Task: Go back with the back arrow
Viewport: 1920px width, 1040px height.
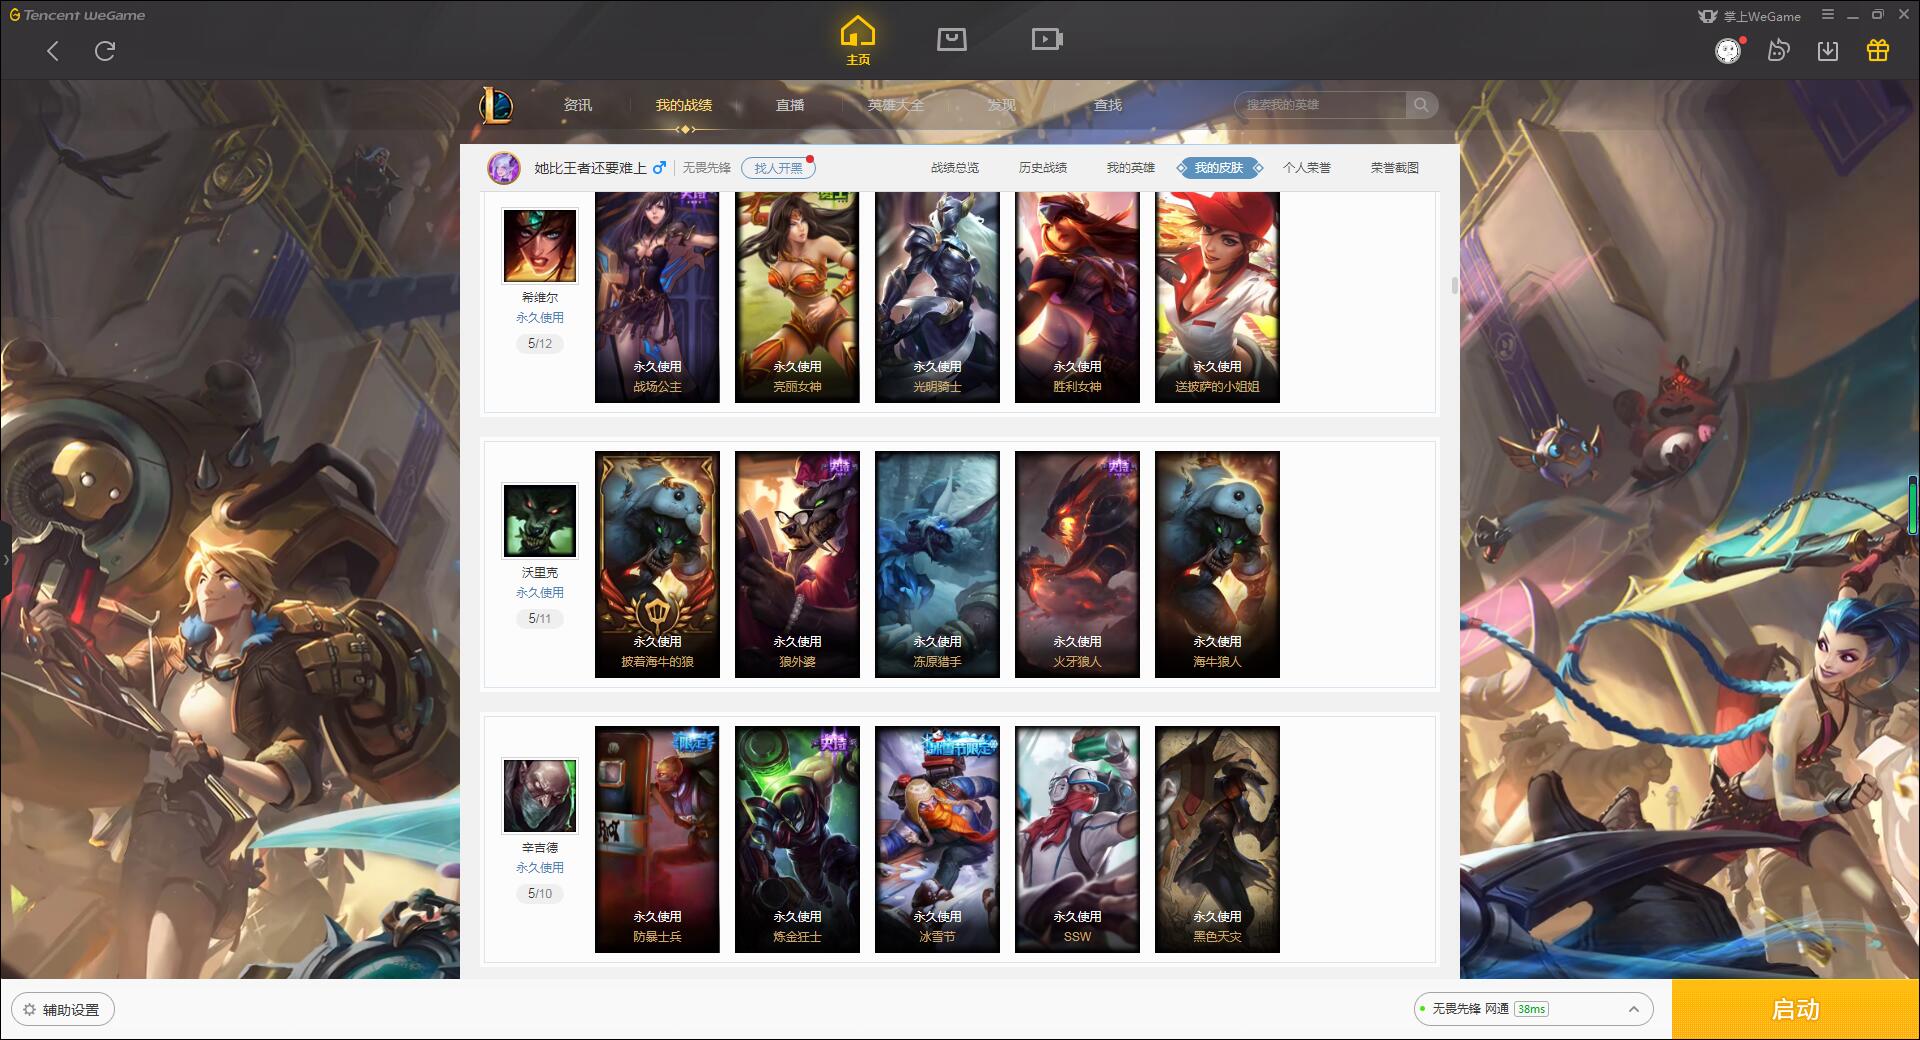Action: coord(53,51)
